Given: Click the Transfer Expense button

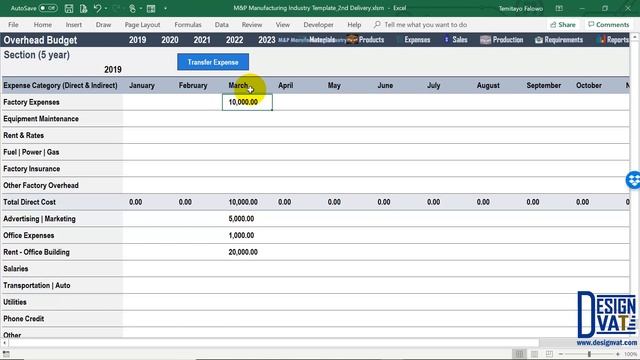Looking at the screenshot, I should click(x=213, y=62).
